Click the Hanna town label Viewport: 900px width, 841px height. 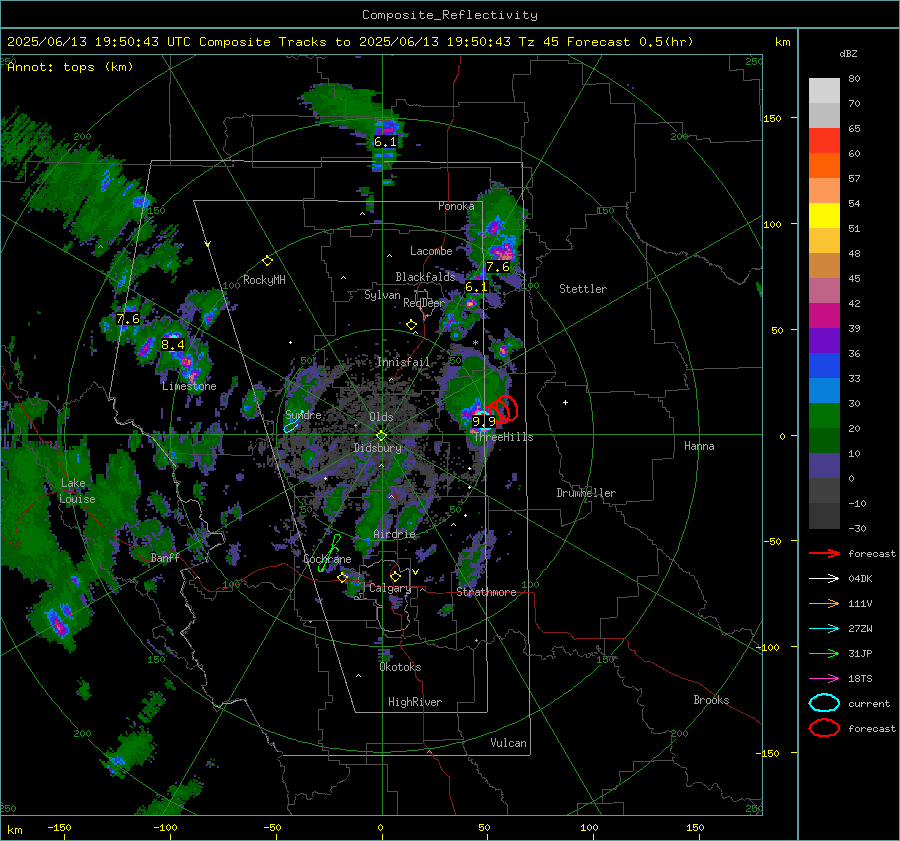699,446
